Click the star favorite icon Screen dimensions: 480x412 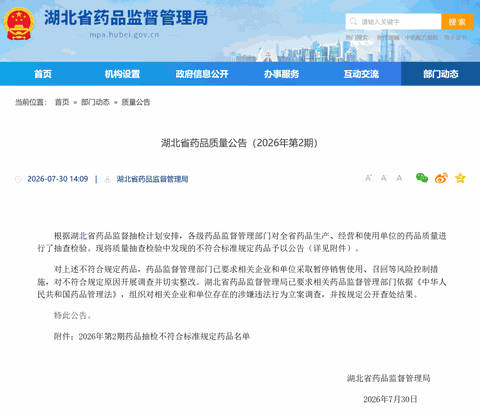click(x=460, y=178)
